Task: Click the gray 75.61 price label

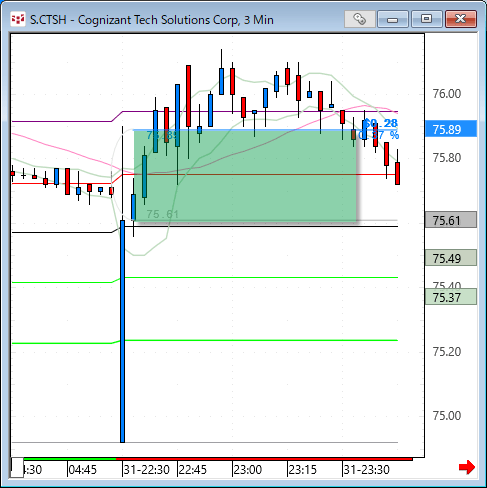Action: (451, 220)
